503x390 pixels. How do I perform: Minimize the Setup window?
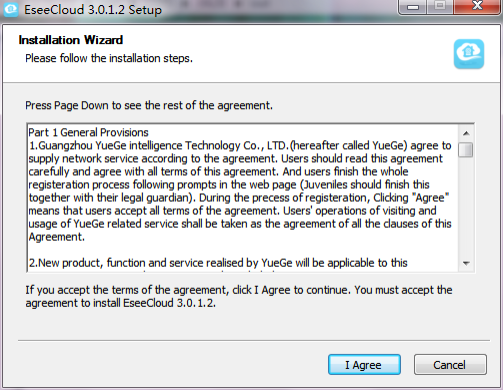pyautogui.click(x=413, y=7)
